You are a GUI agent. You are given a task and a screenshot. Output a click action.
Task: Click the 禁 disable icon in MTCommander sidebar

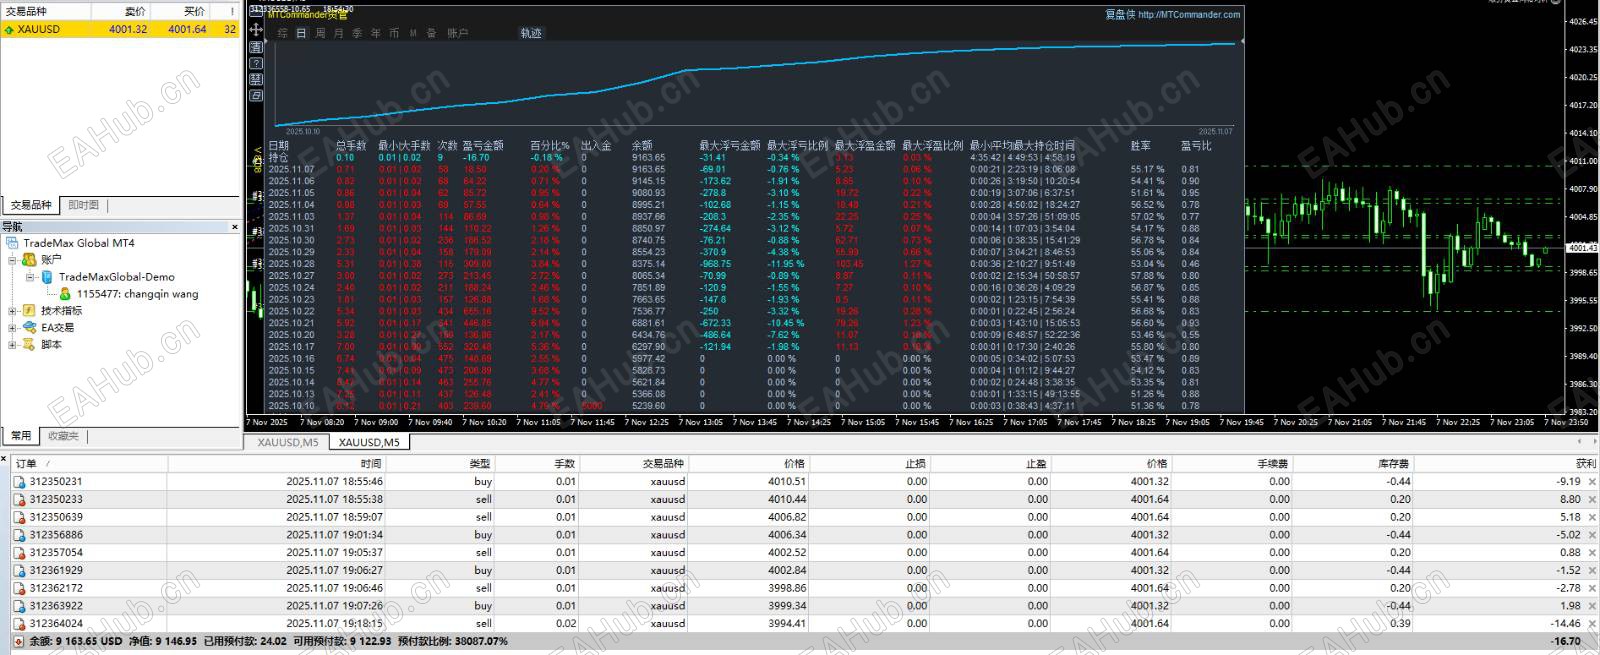(x=256, y=79)
